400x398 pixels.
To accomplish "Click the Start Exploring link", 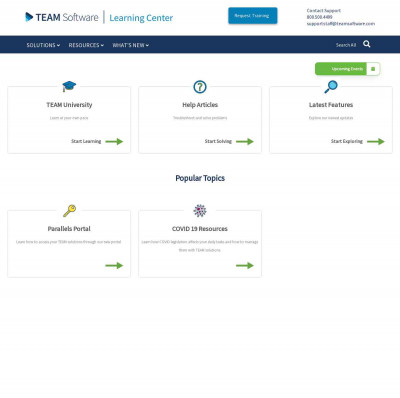I will (347, 141).
